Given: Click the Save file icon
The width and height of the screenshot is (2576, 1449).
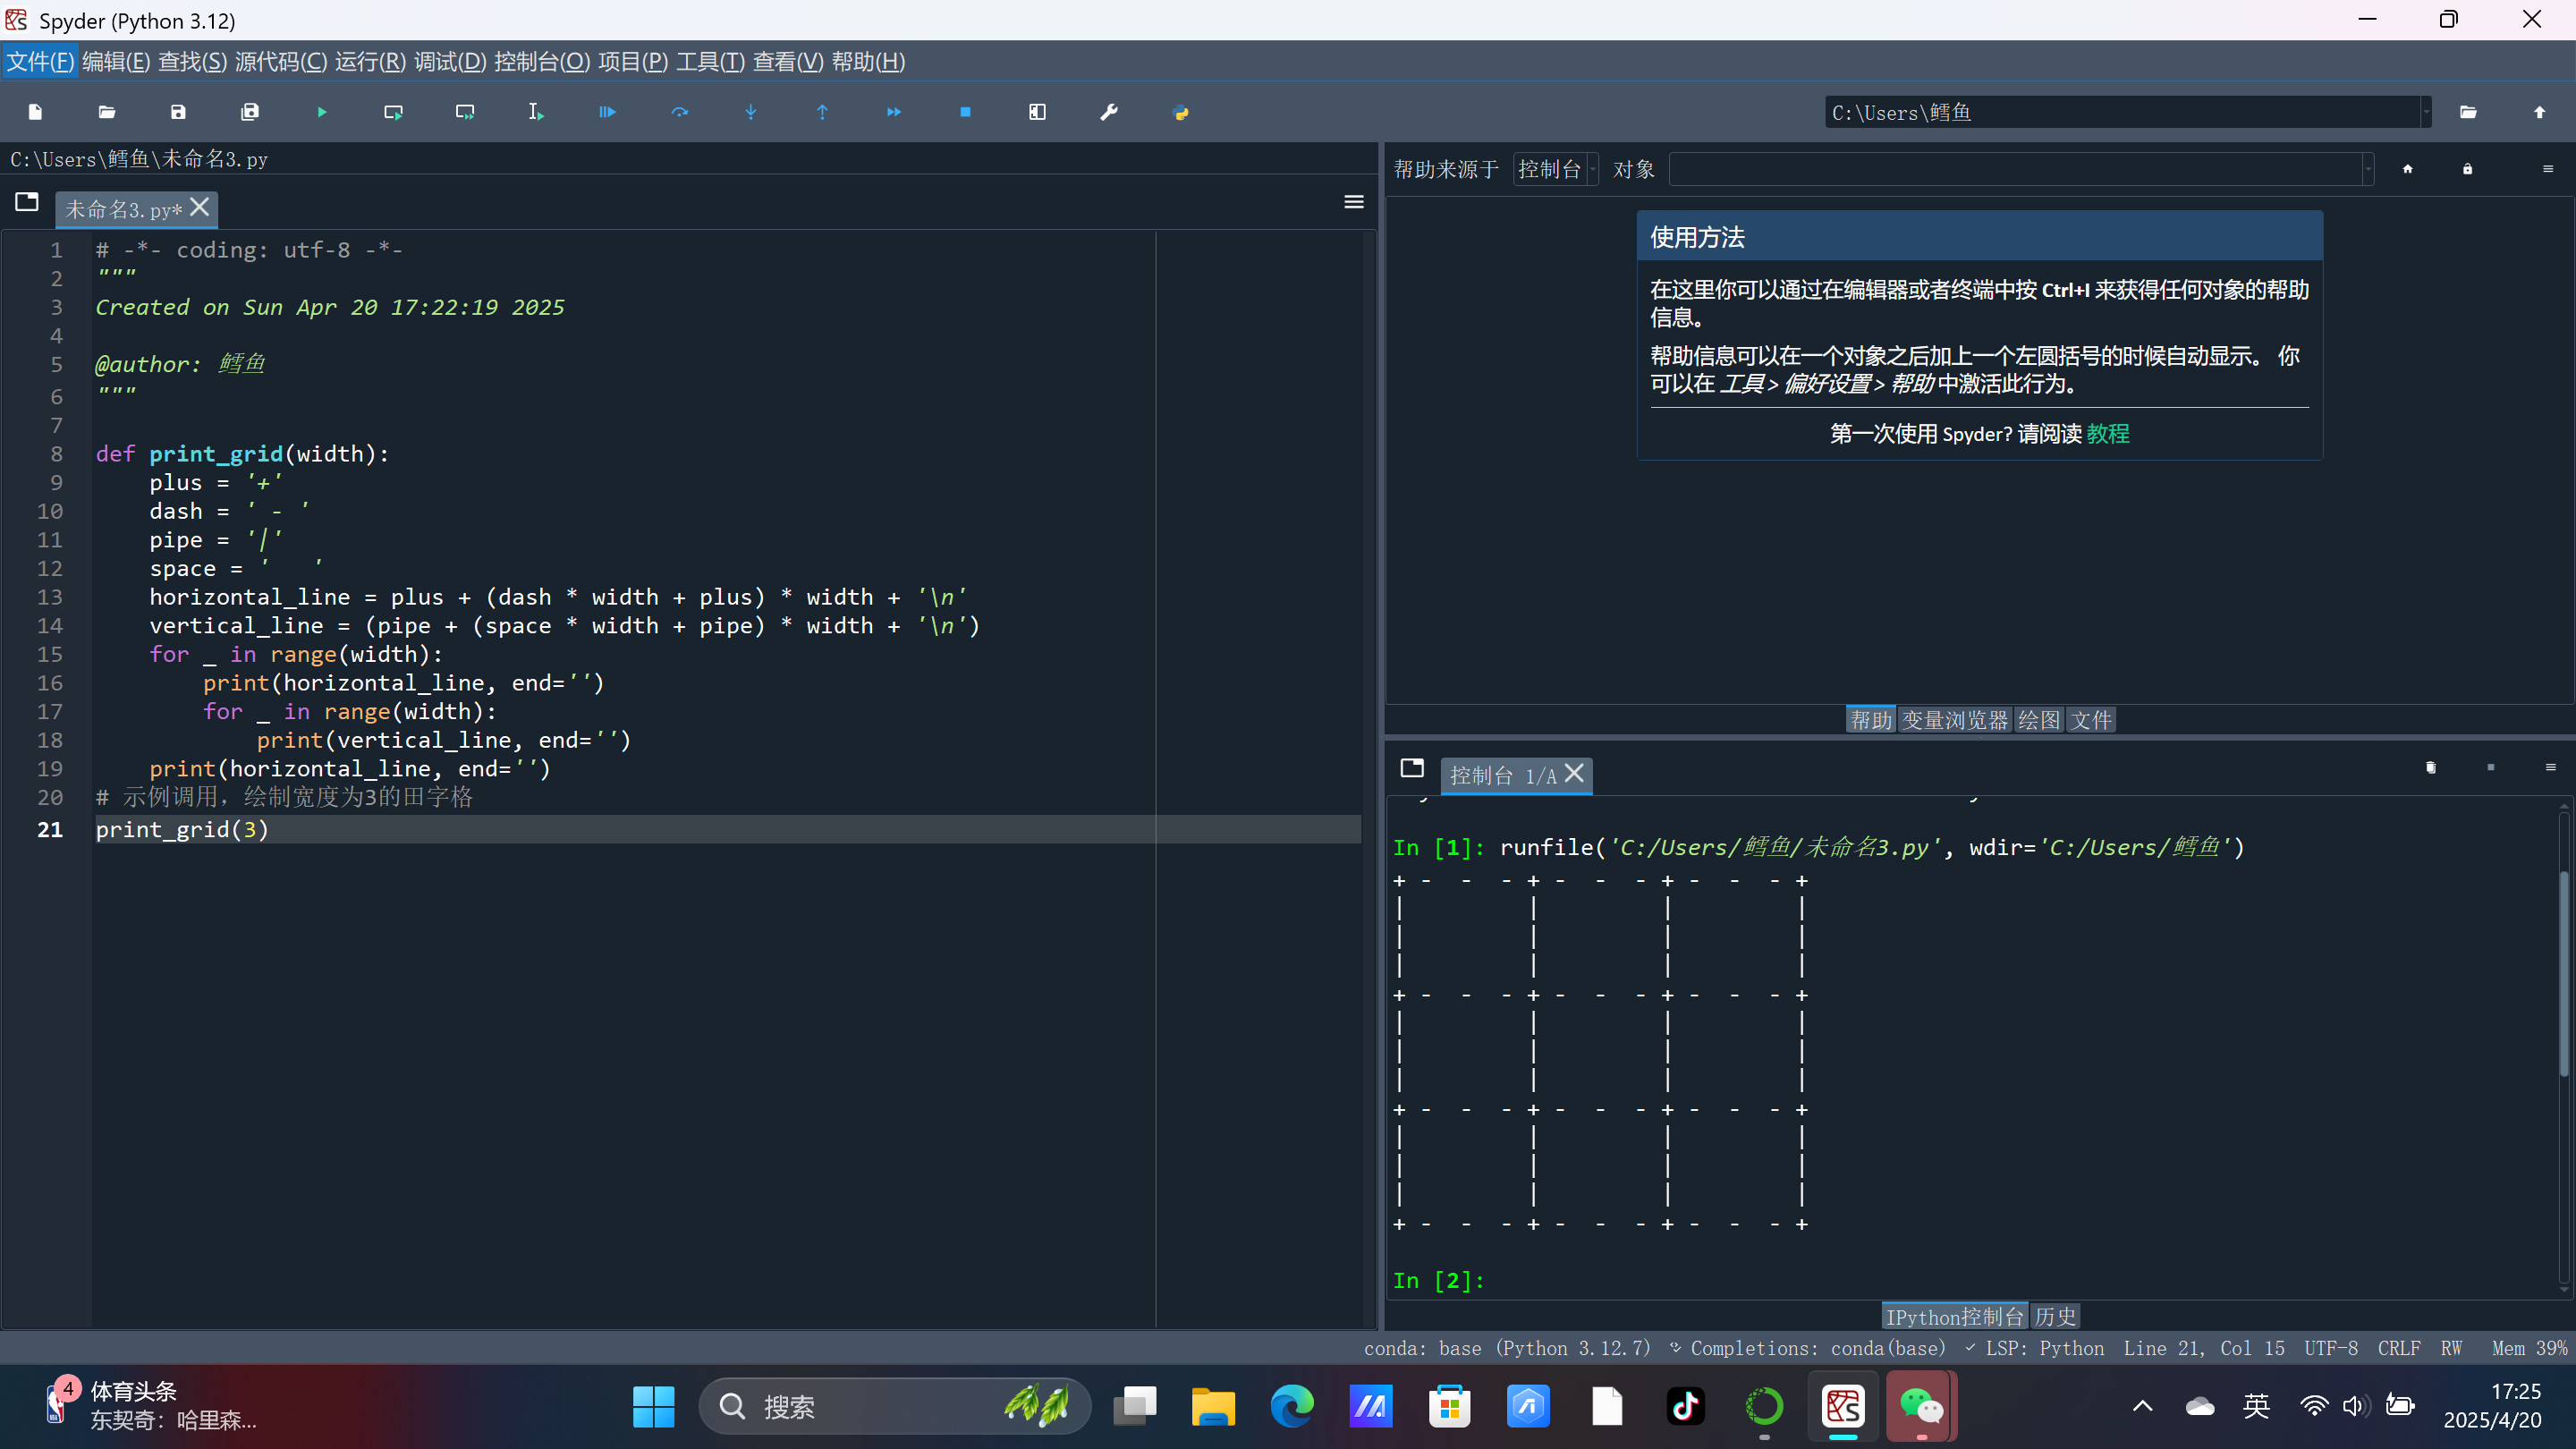Looking at the screenshot, I should point(178,112).
